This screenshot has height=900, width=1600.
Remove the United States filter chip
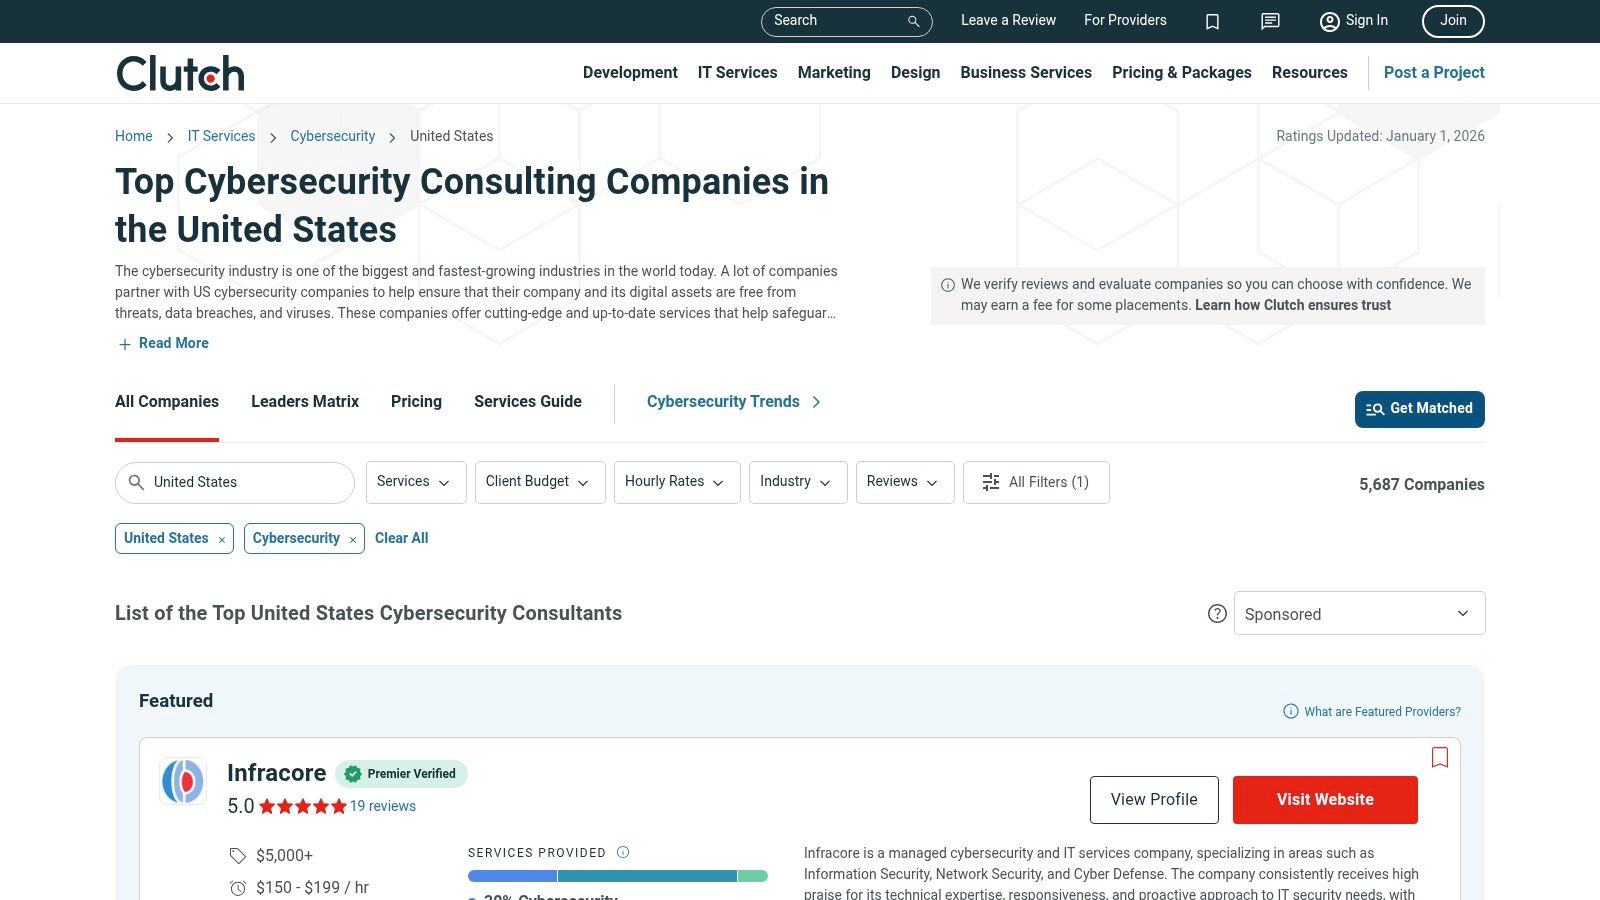[221, 538]
